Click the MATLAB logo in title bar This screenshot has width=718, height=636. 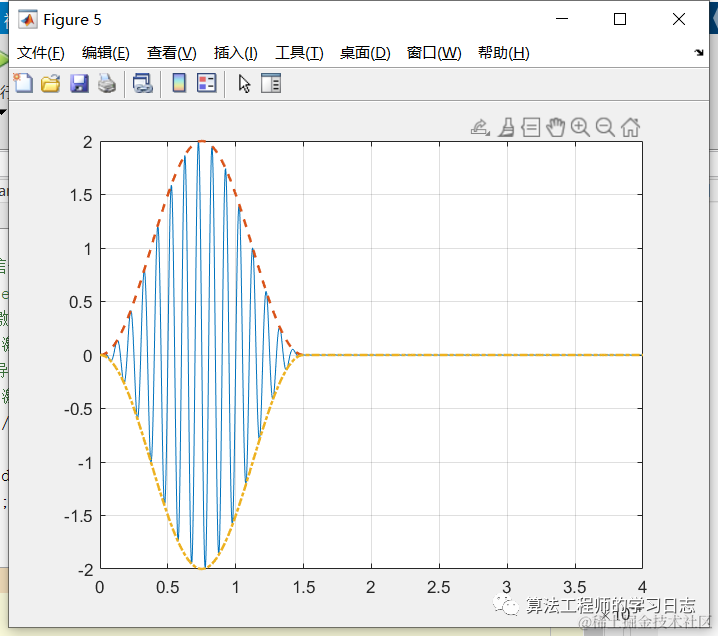28,20
